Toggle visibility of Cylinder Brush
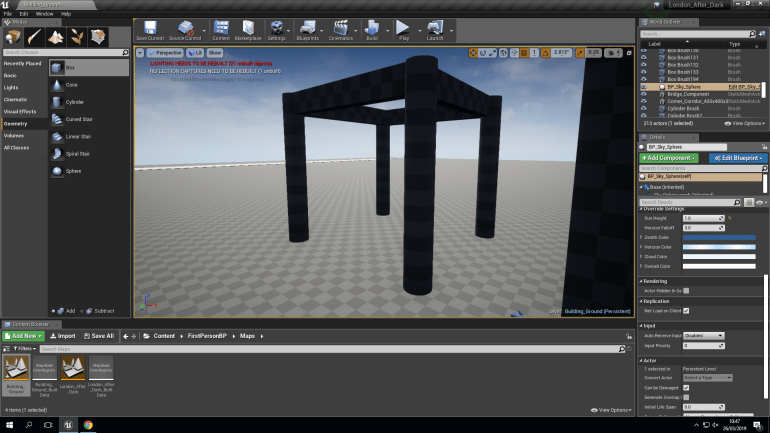The width and height of the screenshot is (770, 433). tap(643, 108)
